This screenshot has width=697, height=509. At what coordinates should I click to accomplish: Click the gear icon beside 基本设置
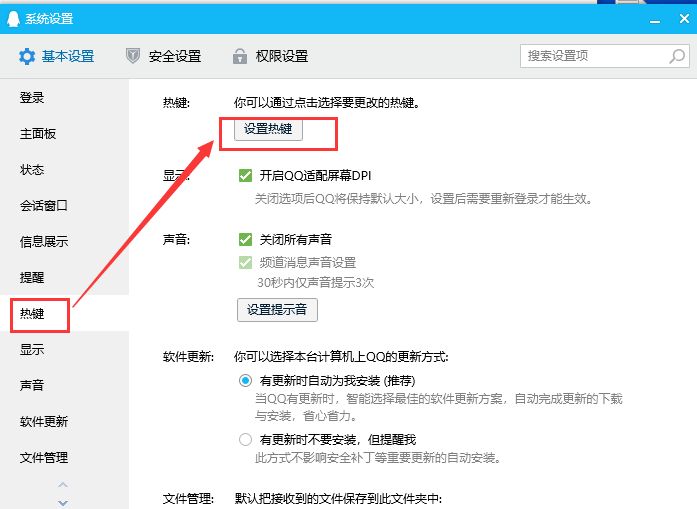click(x=27, y=56)
